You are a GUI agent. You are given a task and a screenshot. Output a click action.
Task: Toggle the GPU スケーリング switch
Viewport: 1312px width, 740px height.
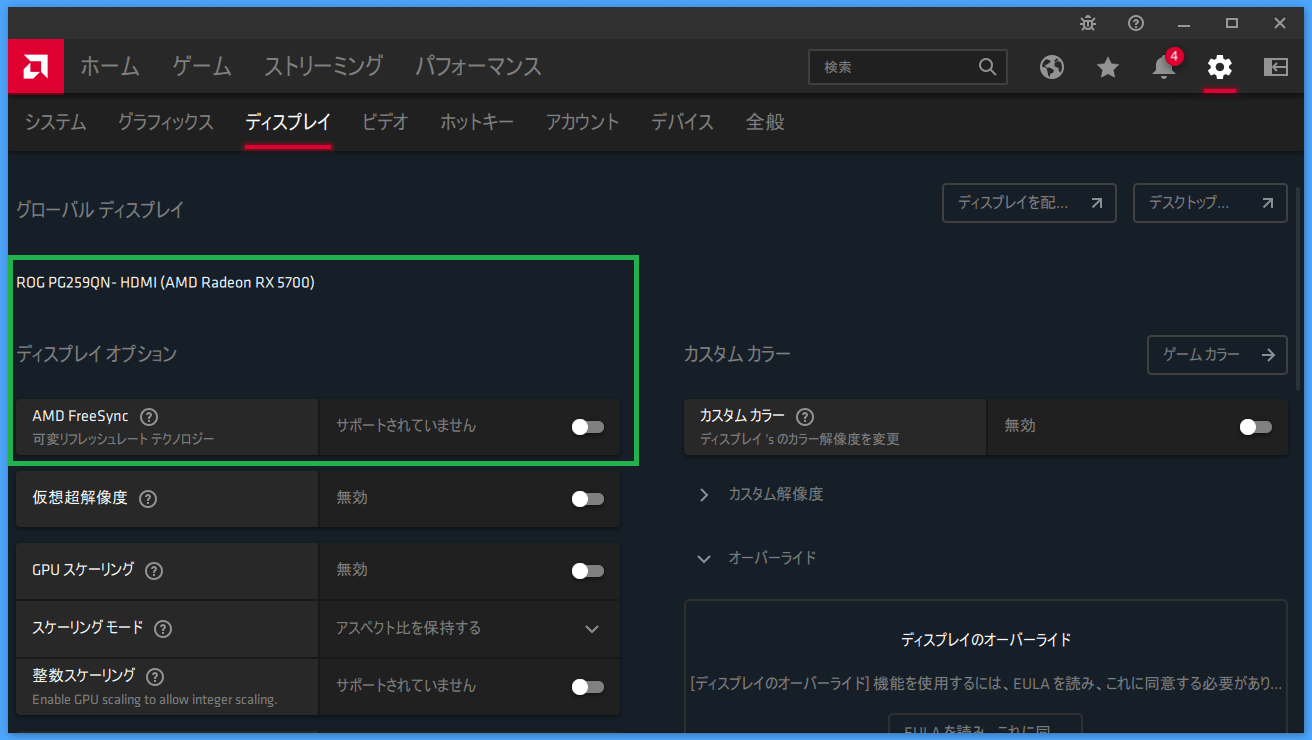pyautogui.click(x=588, y=571)
